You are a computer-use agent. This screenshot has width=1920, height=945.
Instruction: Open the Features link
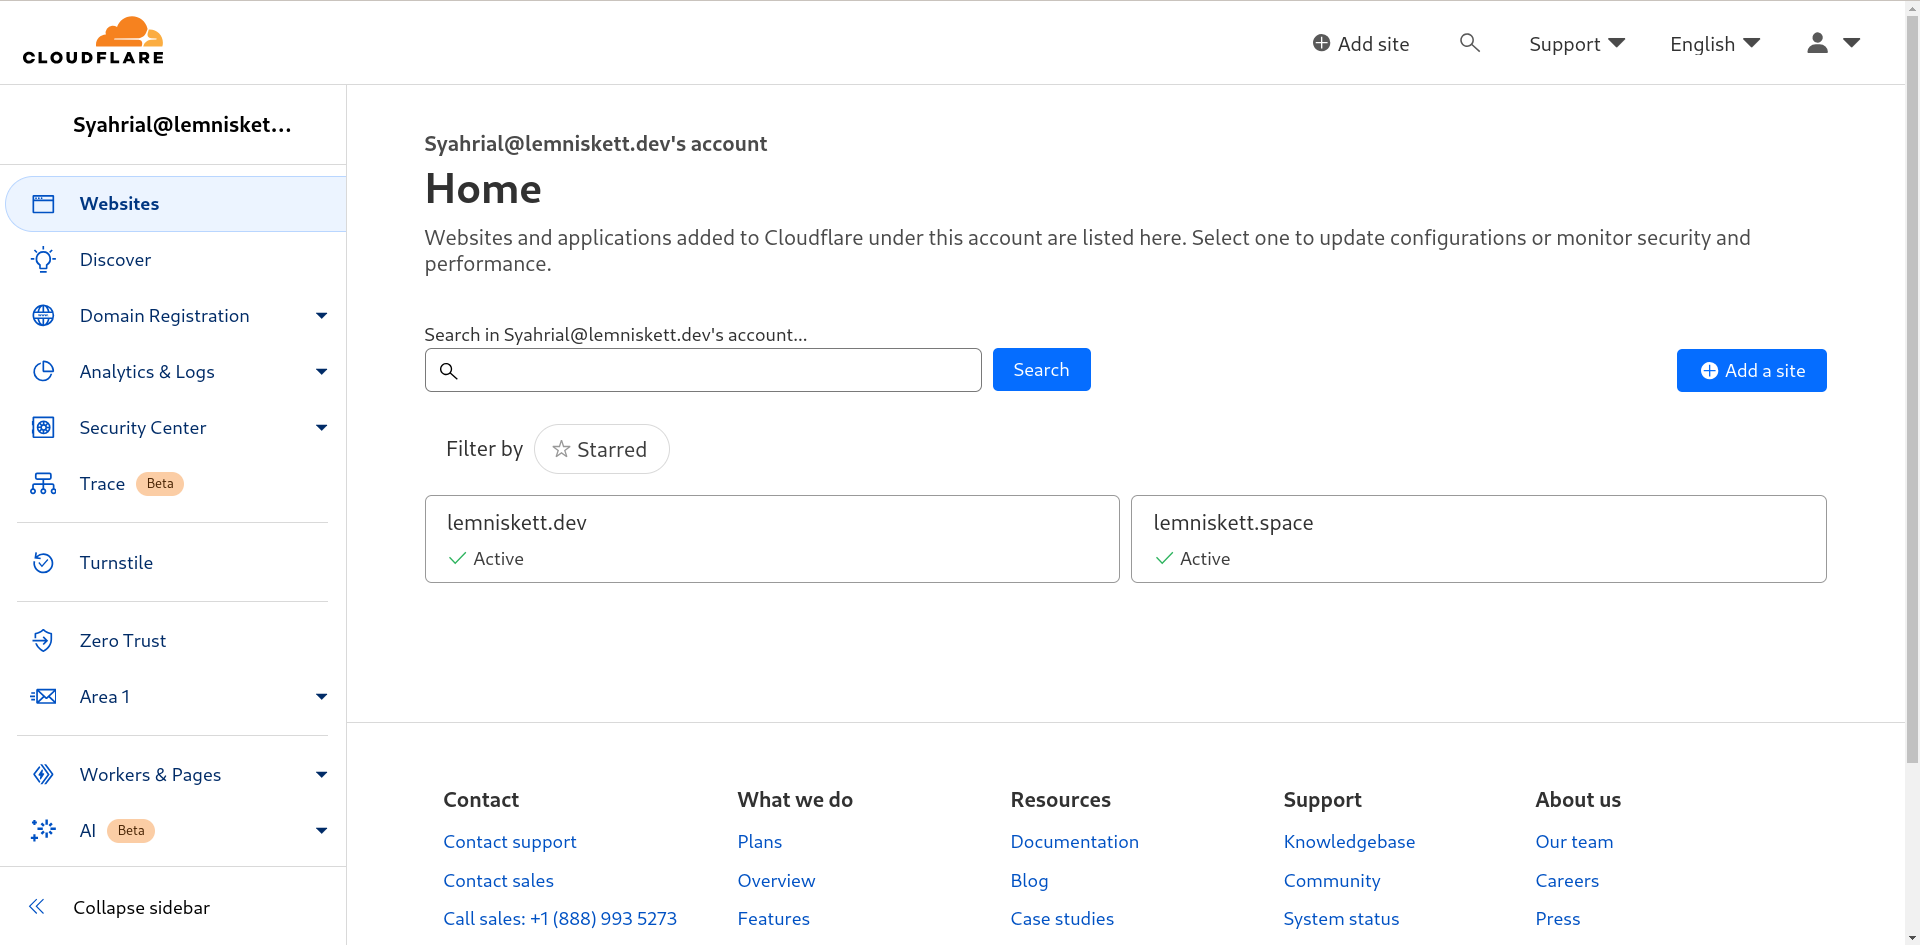coord(773,919)
